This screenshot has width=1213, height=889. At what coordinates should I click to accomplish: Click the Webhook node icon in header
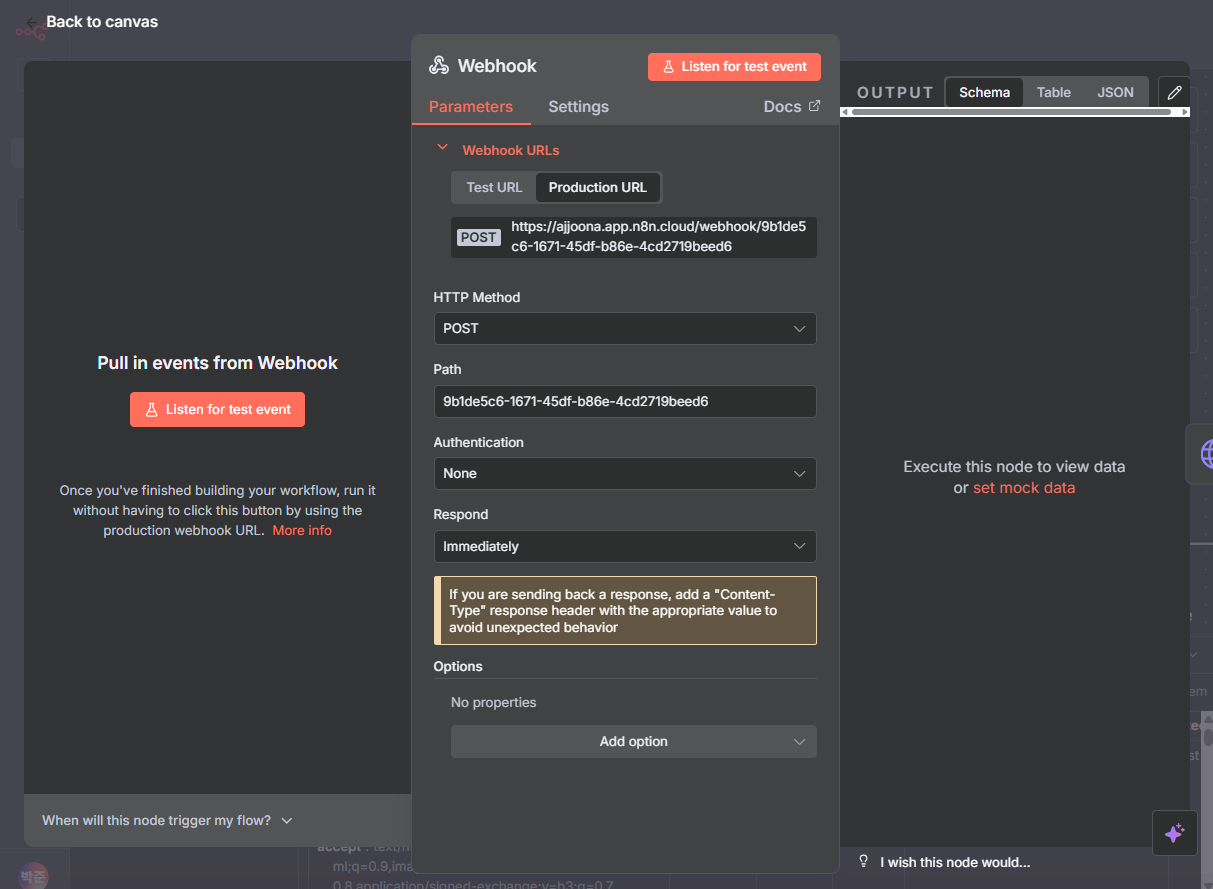tap(439, 66)
